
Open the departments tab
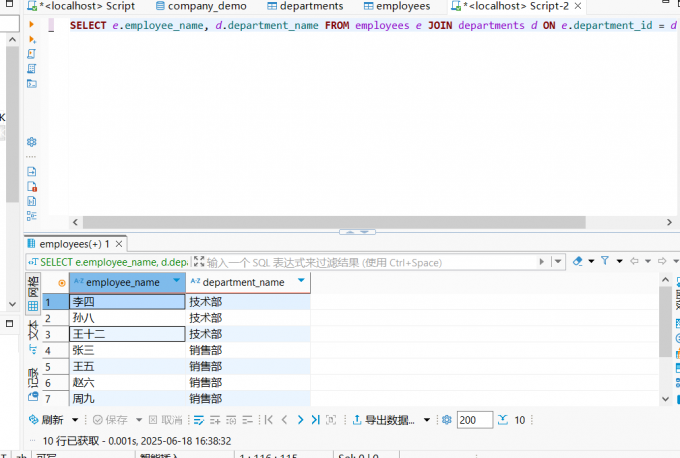pos(305,6)
